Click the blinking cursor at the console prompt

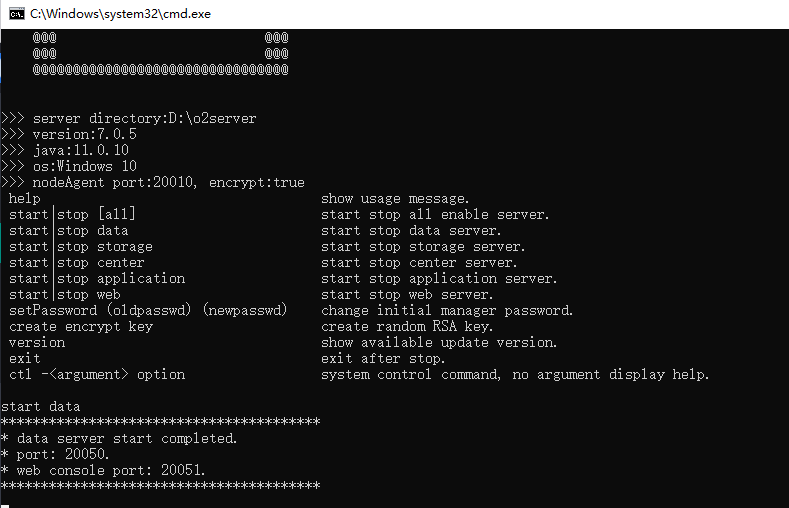click(x=5, y=506)
